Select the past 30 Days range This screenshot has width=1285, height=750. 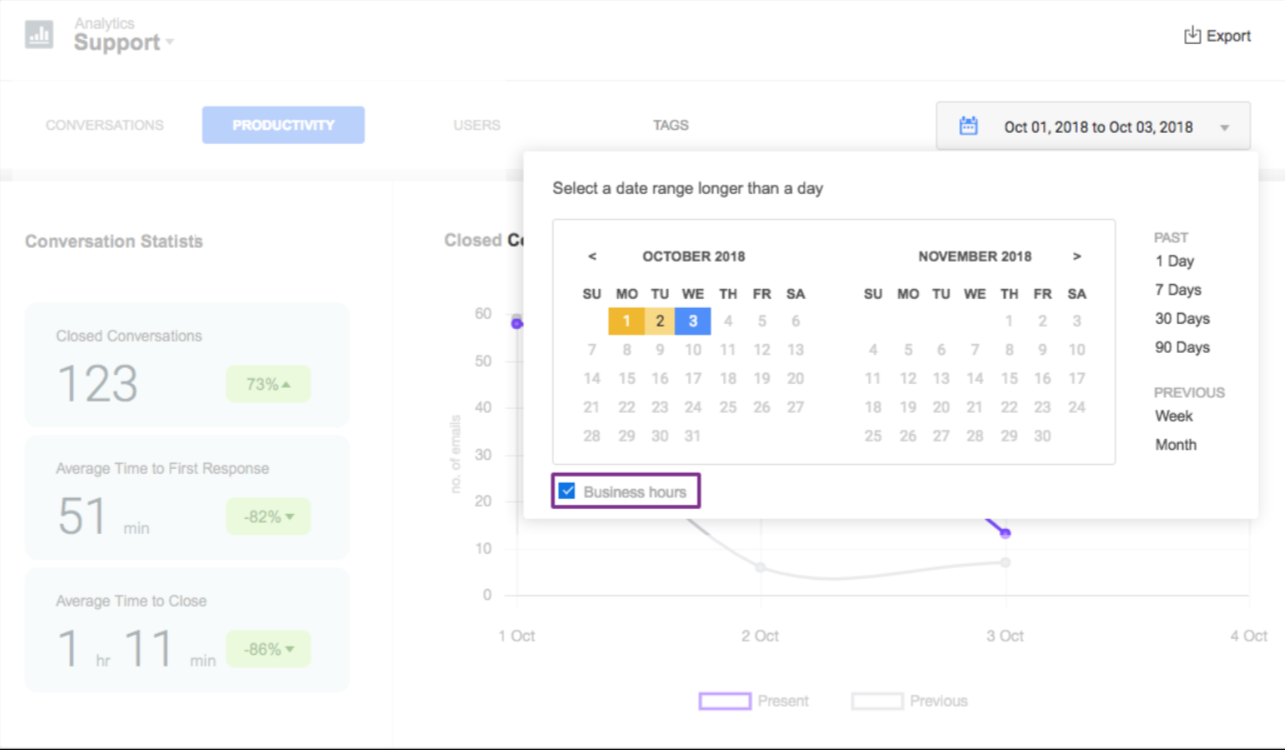1182,319
